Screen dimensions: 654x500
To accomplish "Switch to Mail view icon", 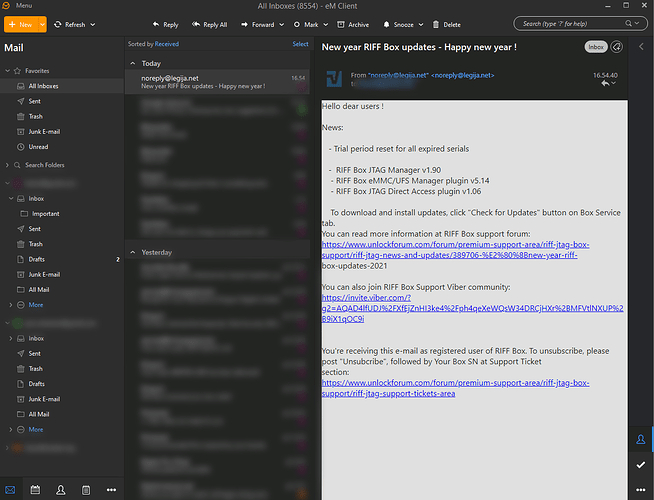I will pyautogui.click(x=10, y=490).
